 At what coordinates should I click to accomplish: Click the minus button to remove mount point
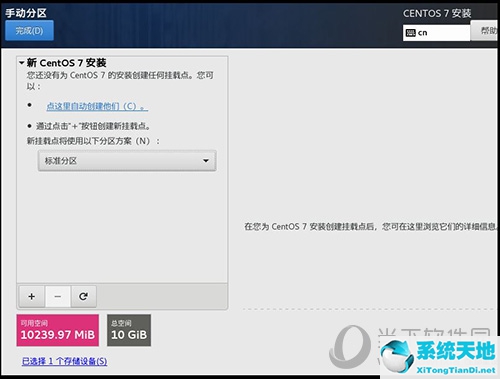(58, 296)
